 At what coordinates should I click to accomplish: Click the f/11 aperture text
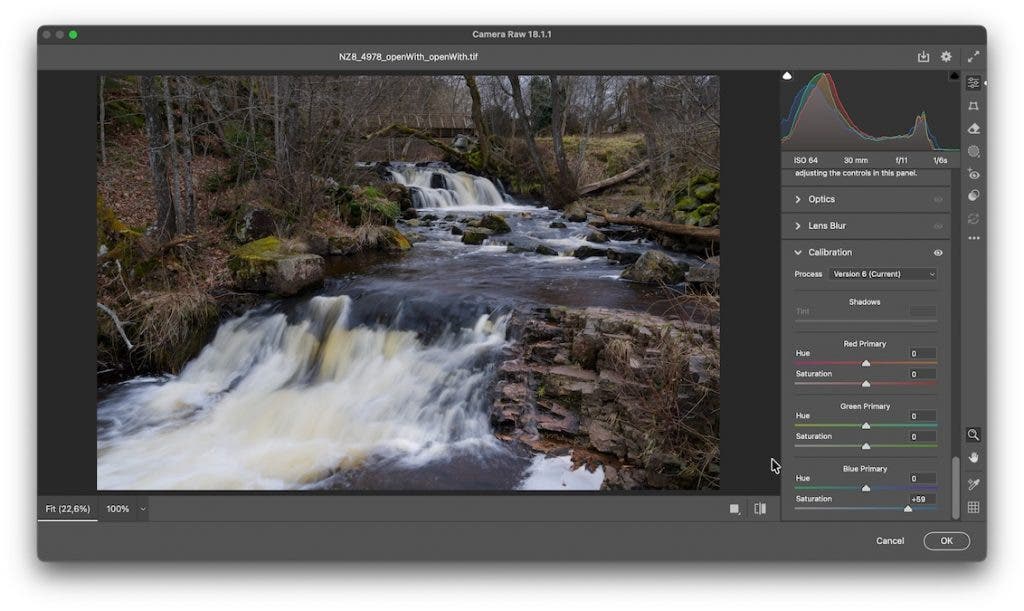tap(902, 160)
